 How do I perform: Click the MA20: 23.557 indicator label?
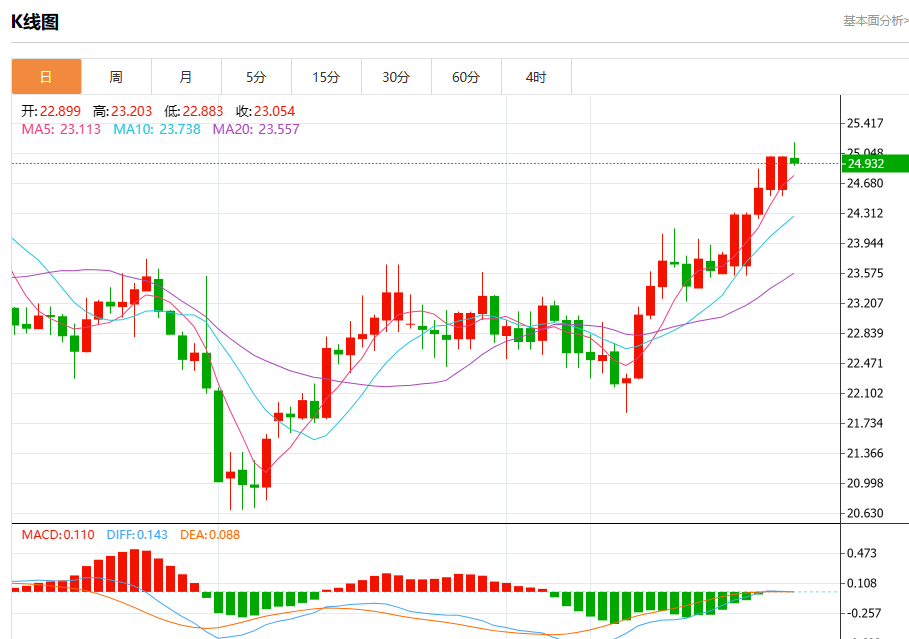click(256, 129)
